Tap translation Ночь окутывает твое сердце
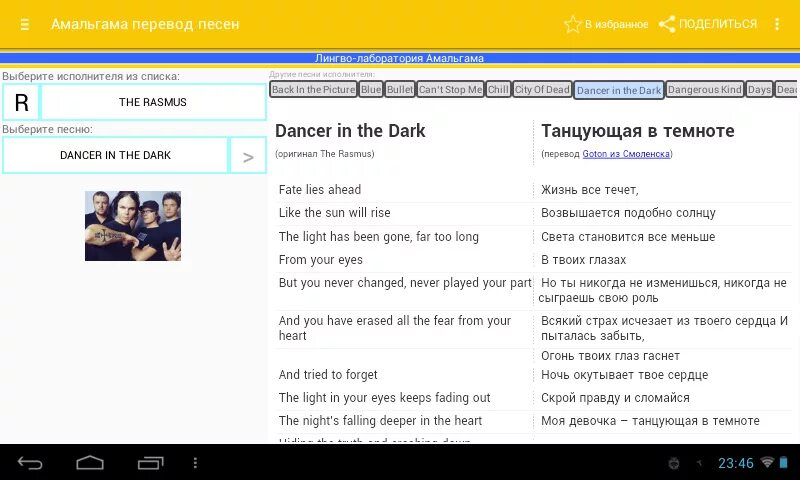 pyautogui.click(x=624, y=374)
